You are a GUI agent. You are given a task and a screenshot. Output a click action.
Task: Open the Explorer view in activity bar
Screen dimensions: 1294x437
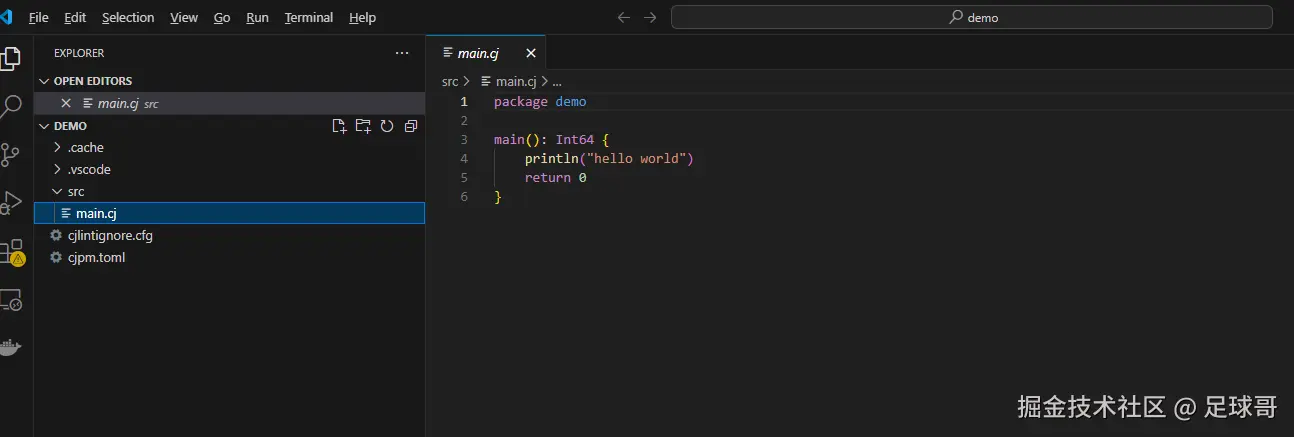(10, 58)
